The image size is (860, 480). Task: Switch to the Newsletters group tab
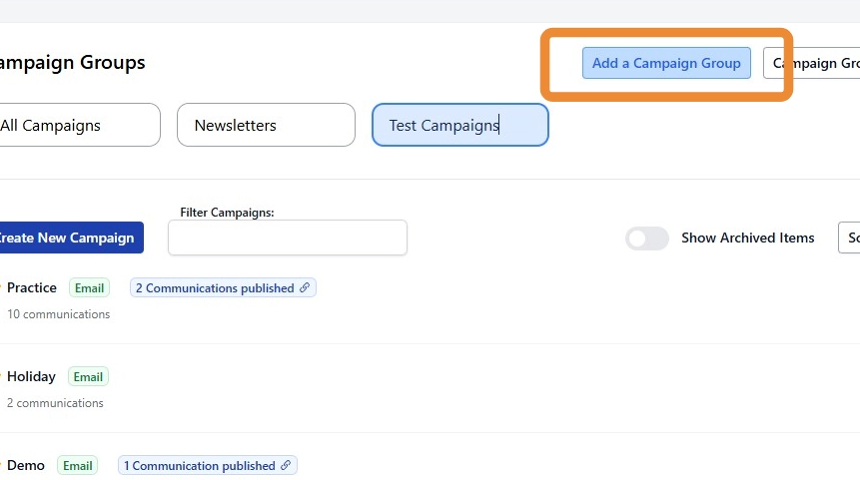[x=266, y=125]
